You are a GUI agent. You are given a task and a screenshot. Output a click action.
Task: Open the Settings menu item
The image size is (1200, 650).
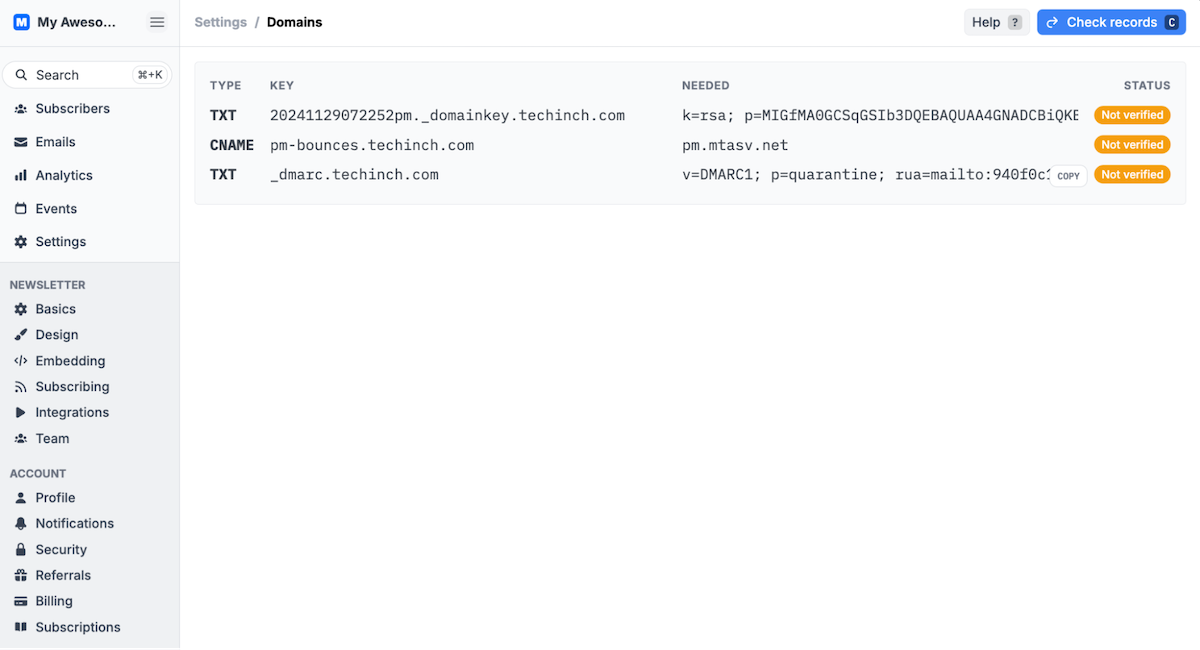pos(60,242)
